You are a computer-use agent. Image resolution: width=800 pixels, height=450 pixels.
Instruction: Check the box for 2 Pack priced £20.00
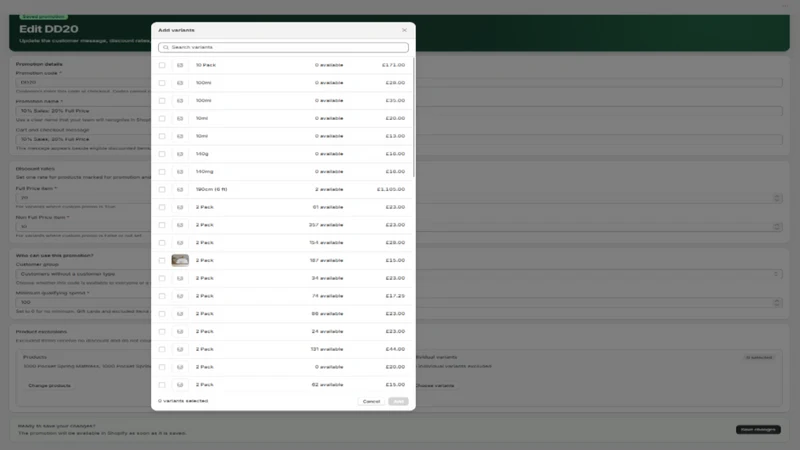(x=162, y=367)
